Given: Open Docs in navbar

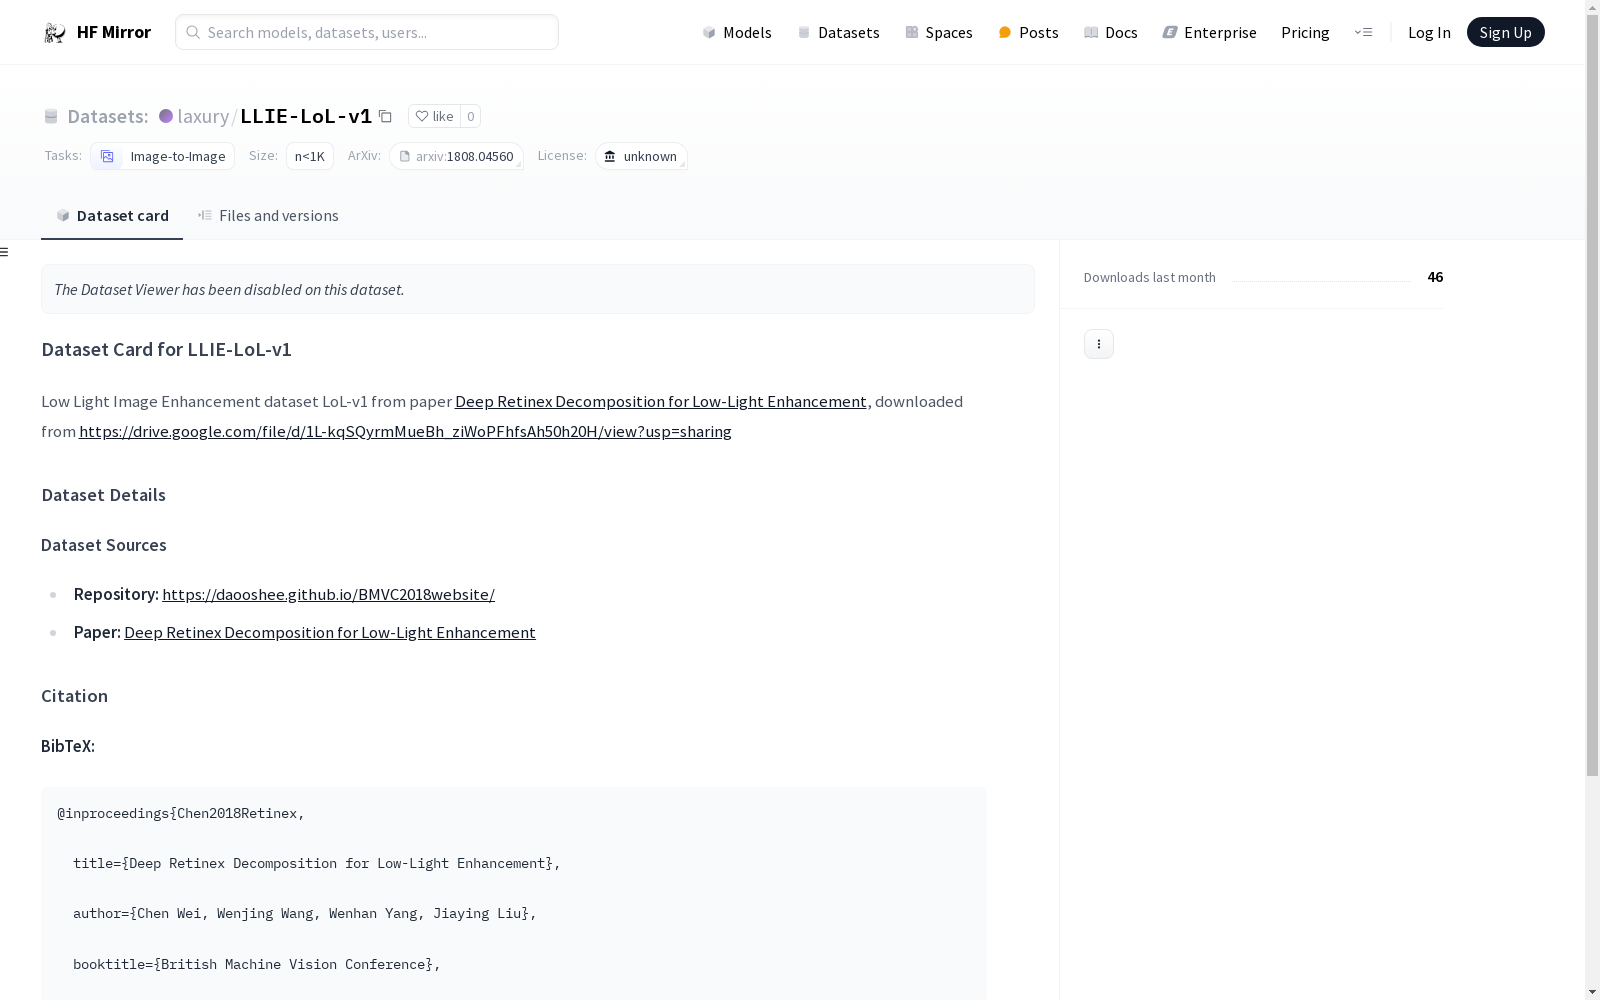Looking at the screenshot, I should click(x=1111, y=32).
